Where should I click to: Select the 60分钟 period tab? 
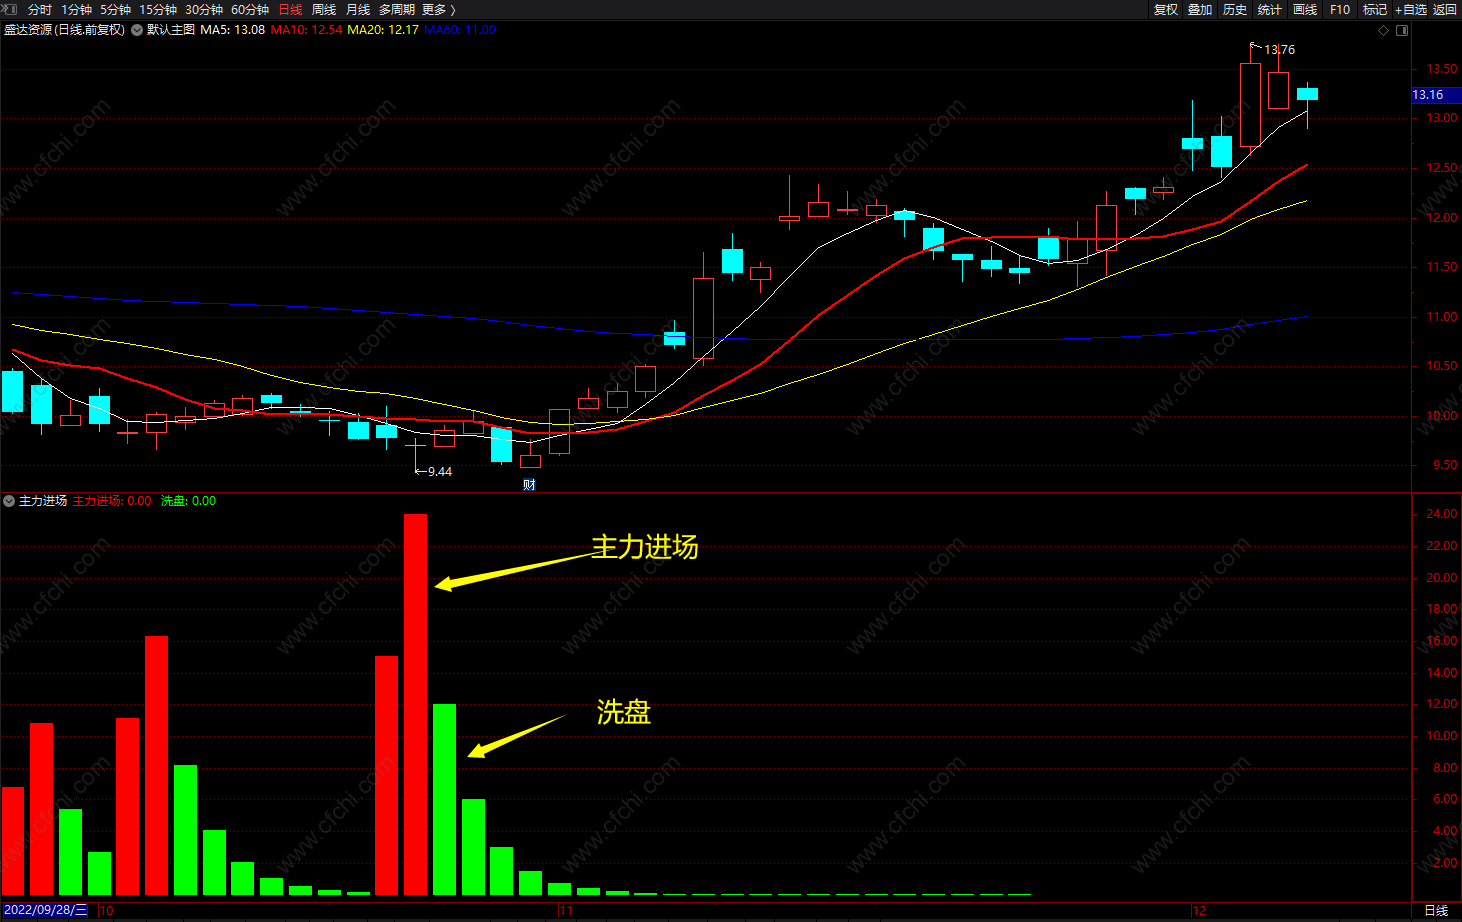pos(250,9)
